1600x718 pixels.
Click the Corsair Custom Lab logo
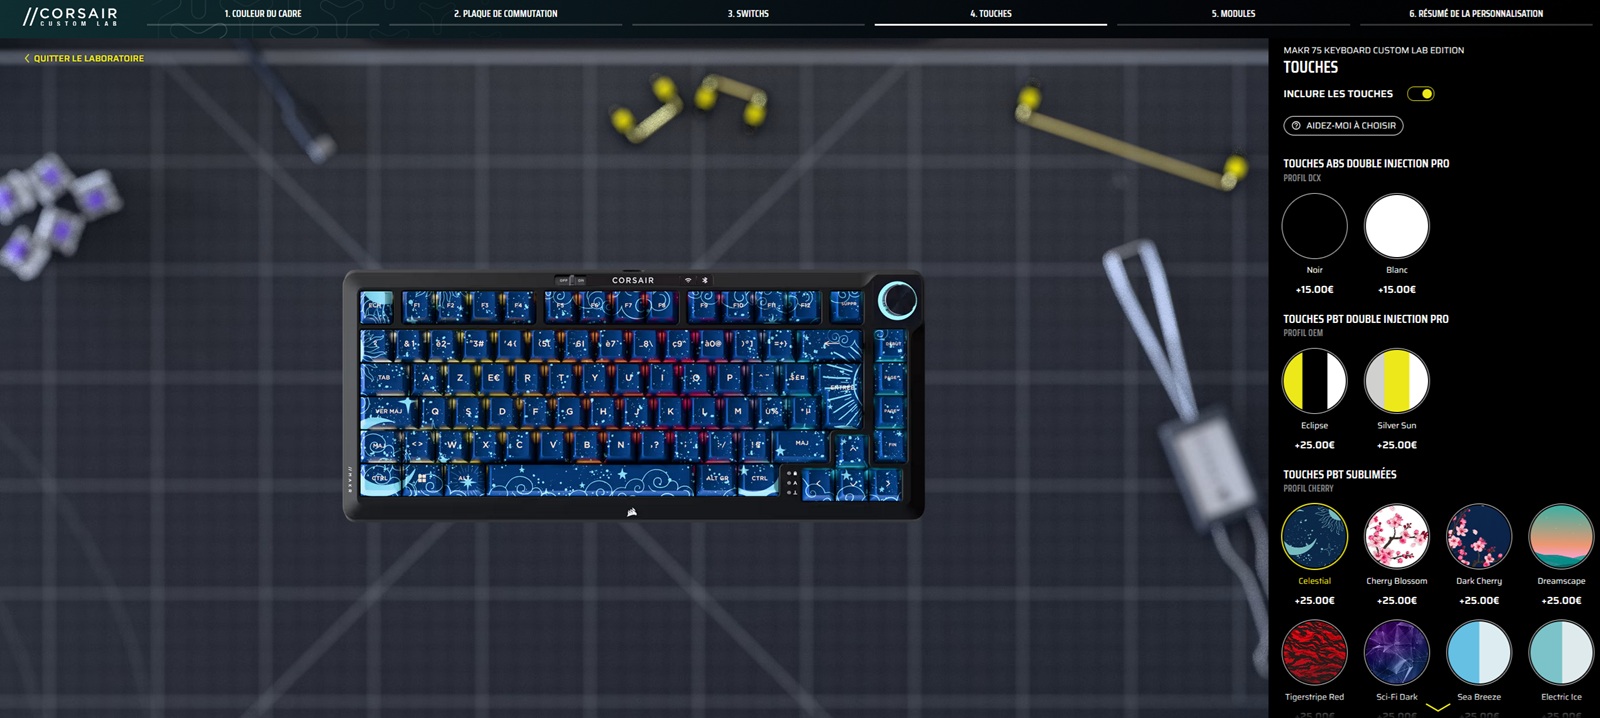click(70, 16)
